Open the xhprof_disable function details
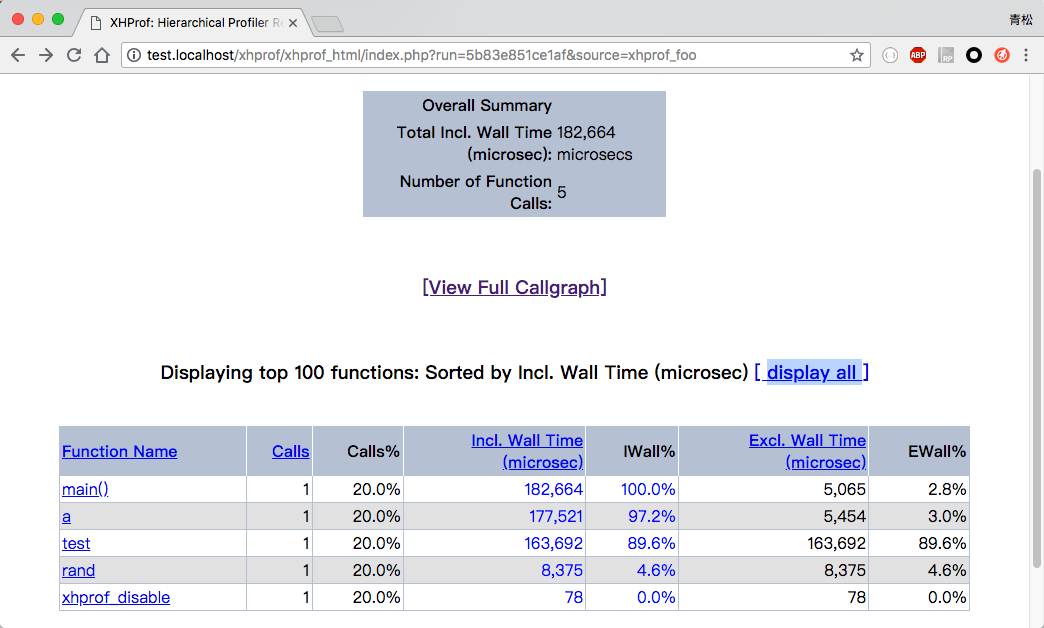The height and width of the screenshot is (628, 1044). coord(116,597)
